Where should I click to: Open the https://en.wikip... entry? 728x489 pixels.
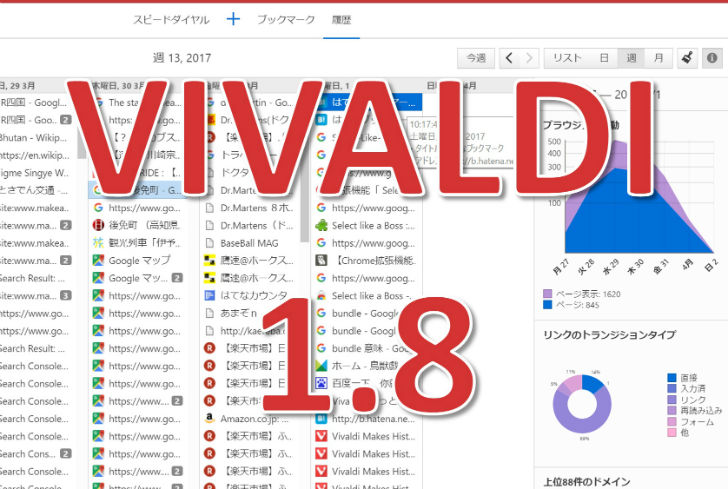33,155
